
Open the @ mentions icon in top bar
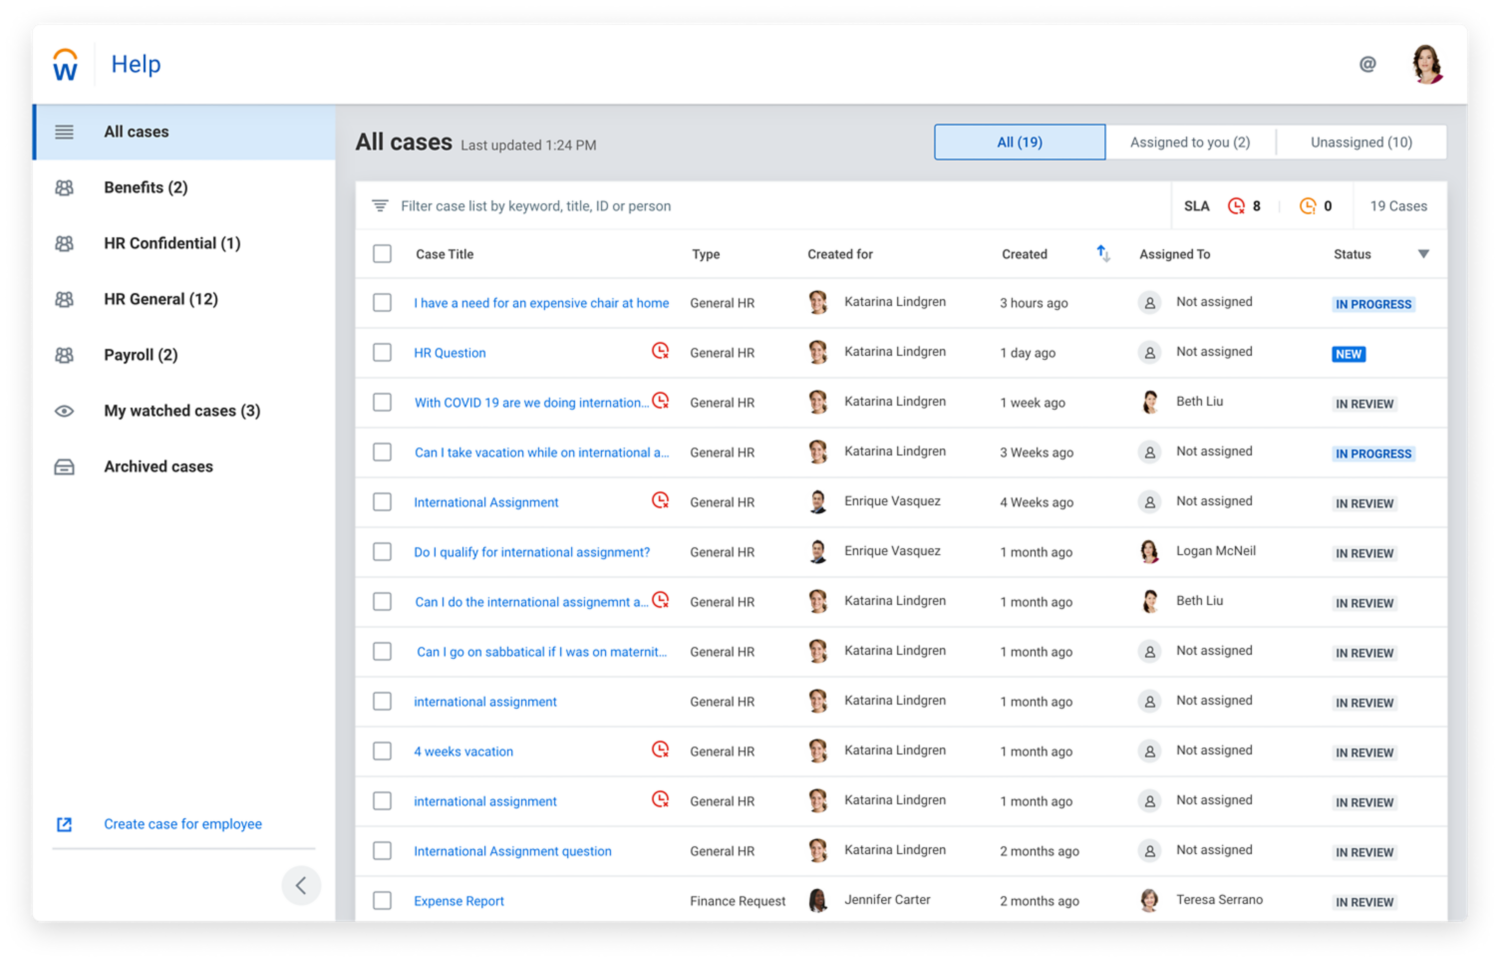(1367, 63)
